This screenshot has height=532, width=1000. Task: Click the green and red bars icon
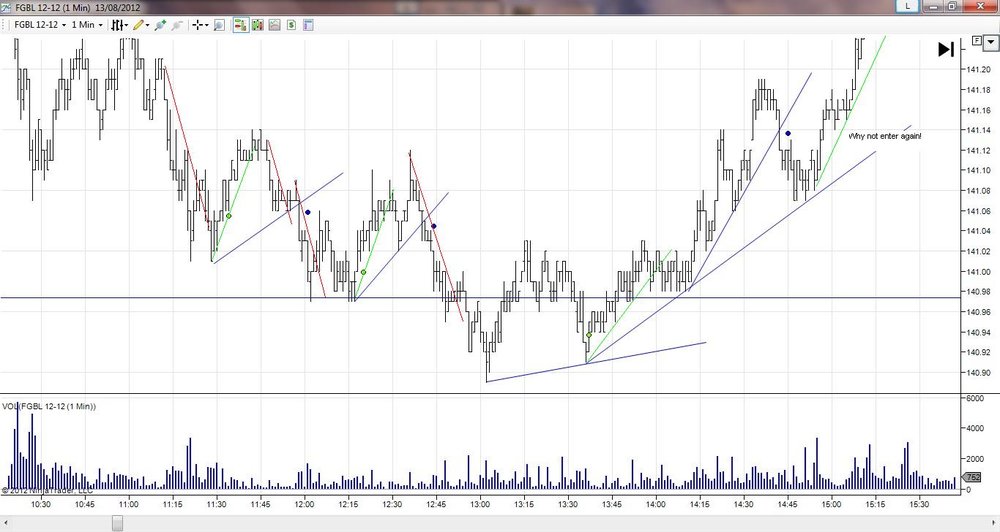(x=258, y=25)
